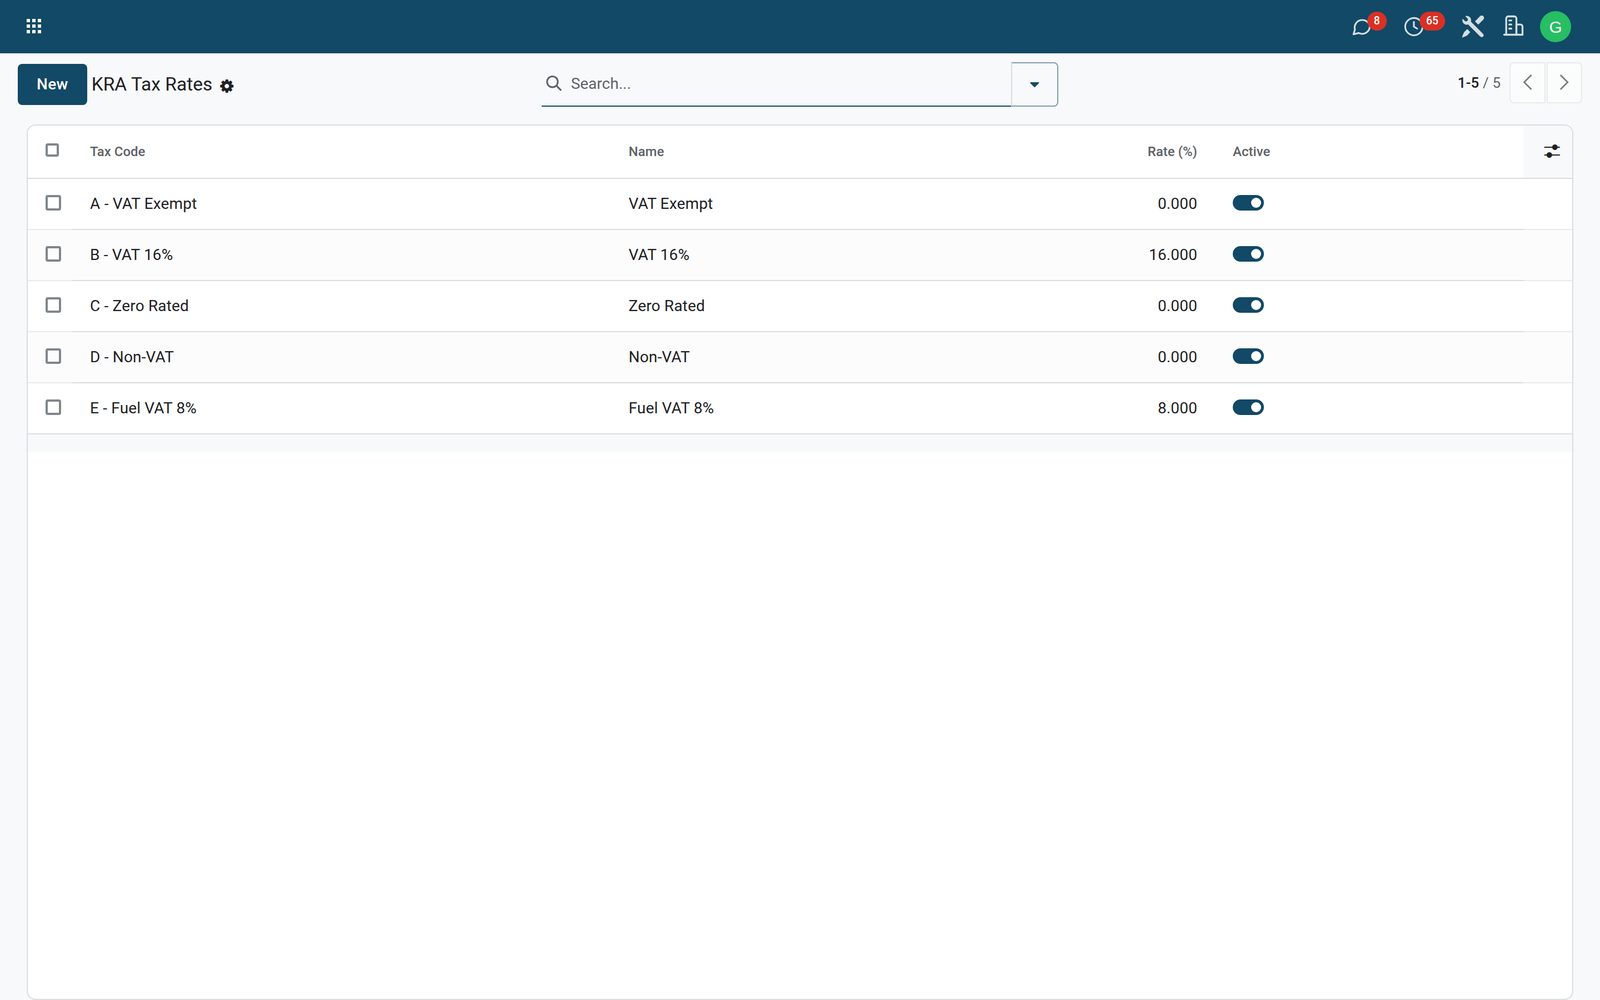
Task: Sort by Rate (%) column header
Action: point(1172,152)
